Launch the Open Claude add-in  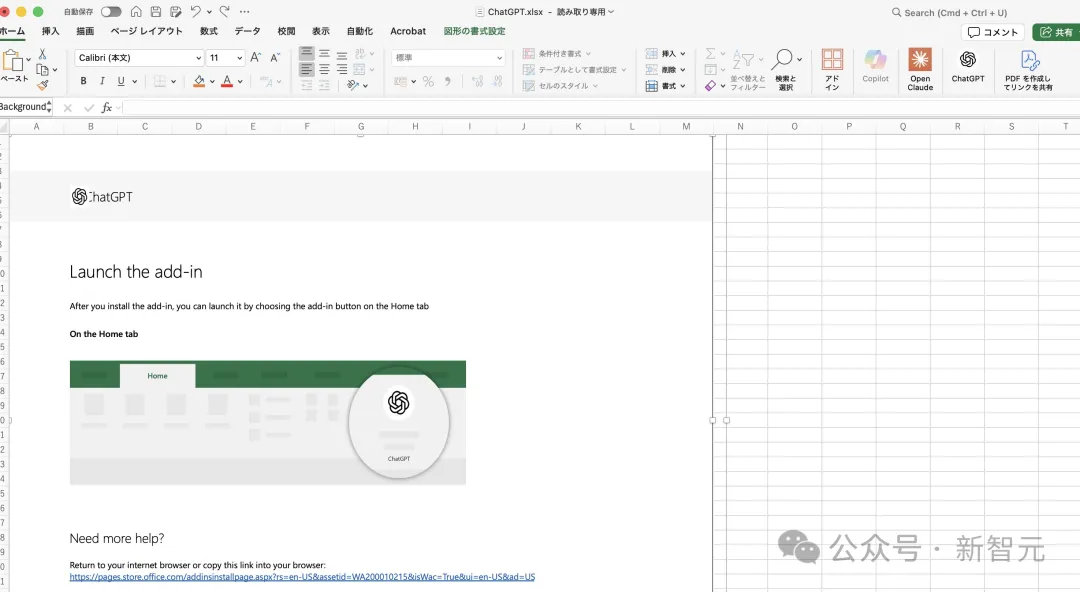coord(920,68)
